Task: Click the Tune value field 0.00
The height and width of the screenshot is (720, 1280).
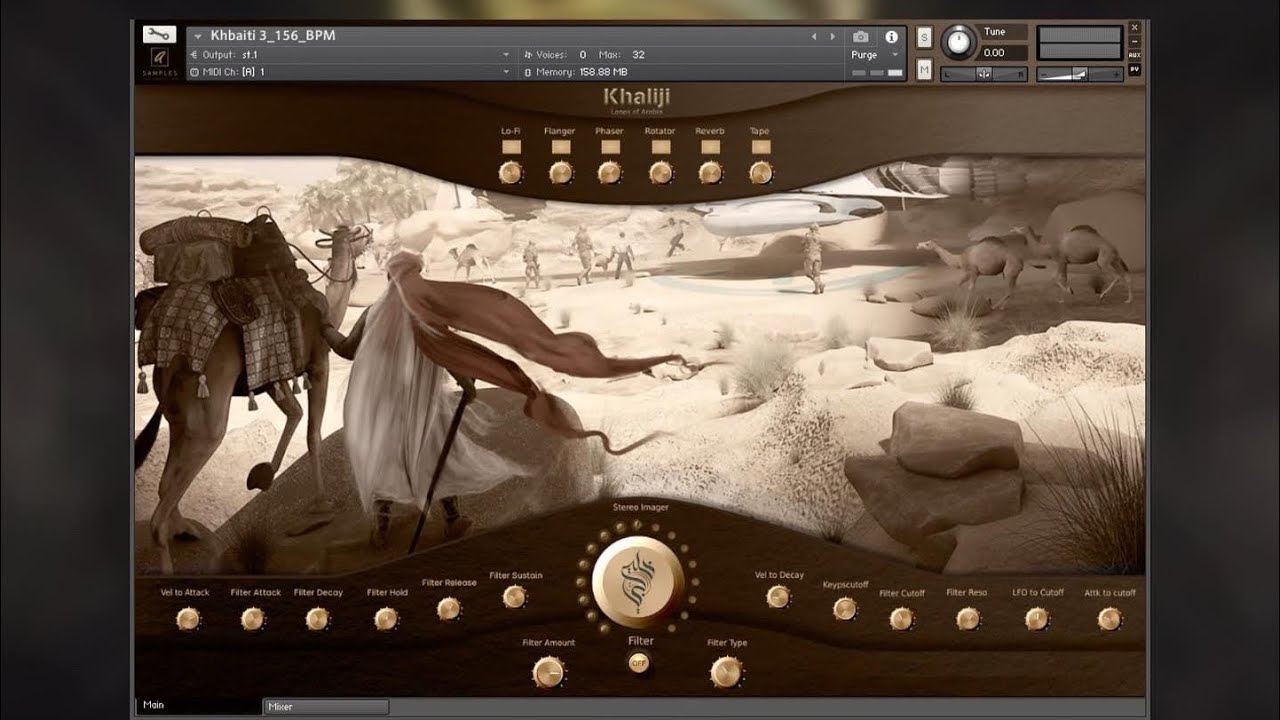Action: [x=1003, y=53]
